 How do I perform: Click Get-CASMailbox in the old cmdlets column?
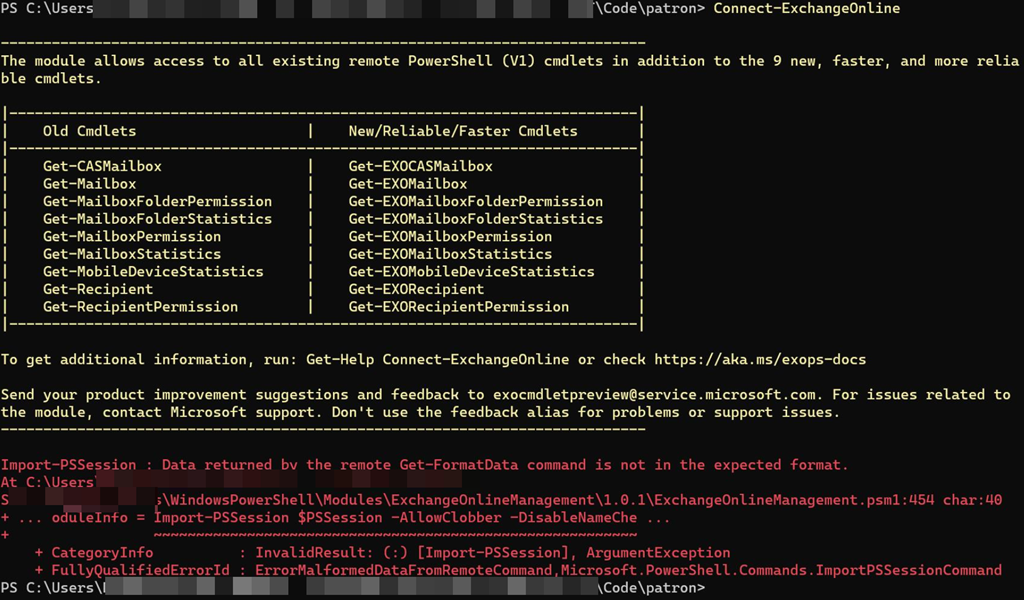pos(102,166)
